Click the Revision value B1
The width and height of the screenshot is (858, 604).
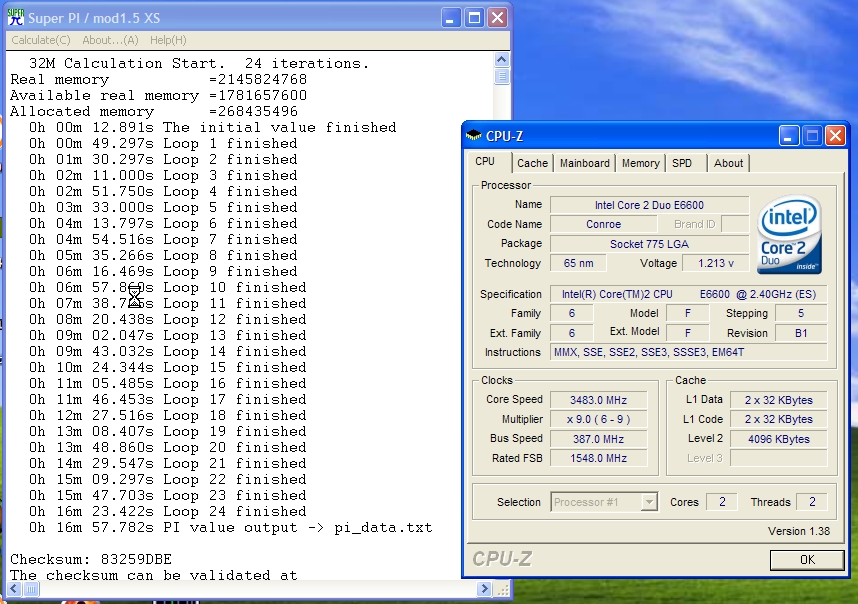point(801,333)
